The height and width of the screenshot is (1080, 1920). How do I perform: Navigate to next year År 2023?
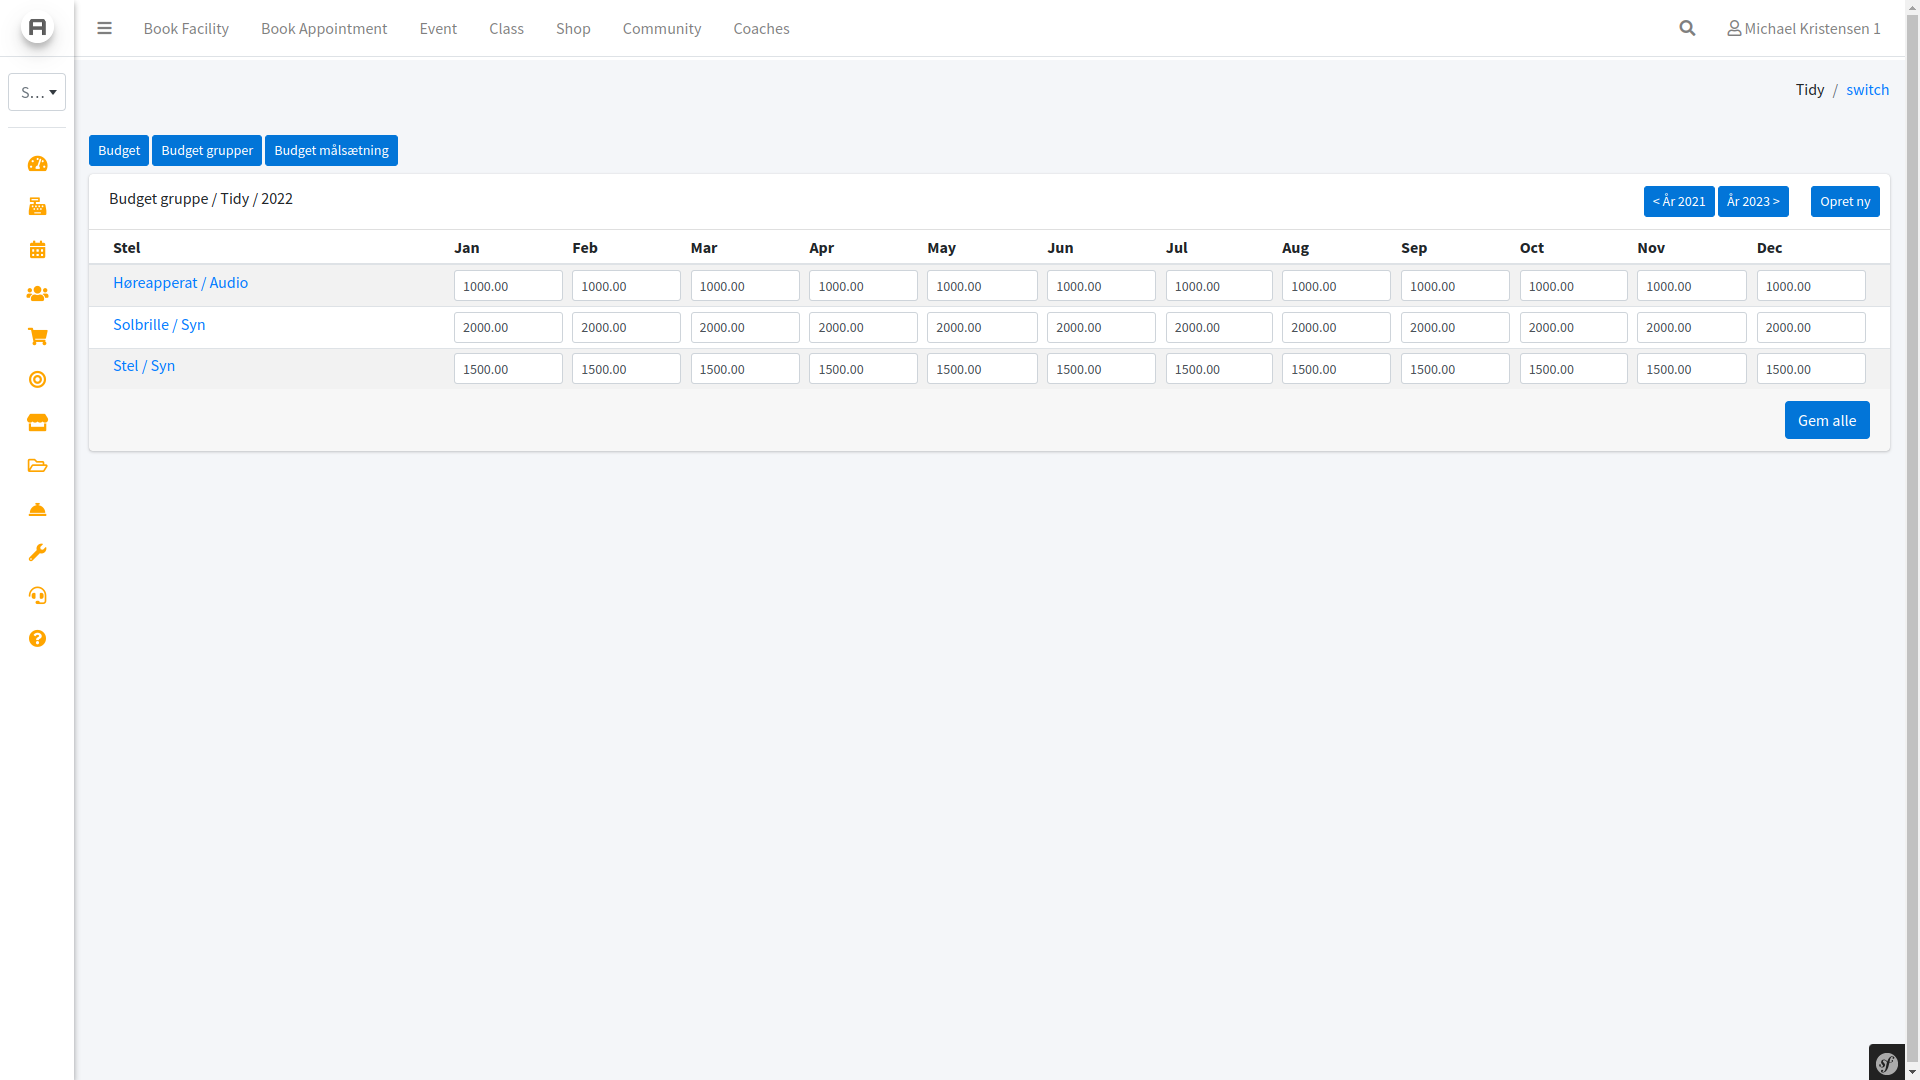(x=1752, y=201)
